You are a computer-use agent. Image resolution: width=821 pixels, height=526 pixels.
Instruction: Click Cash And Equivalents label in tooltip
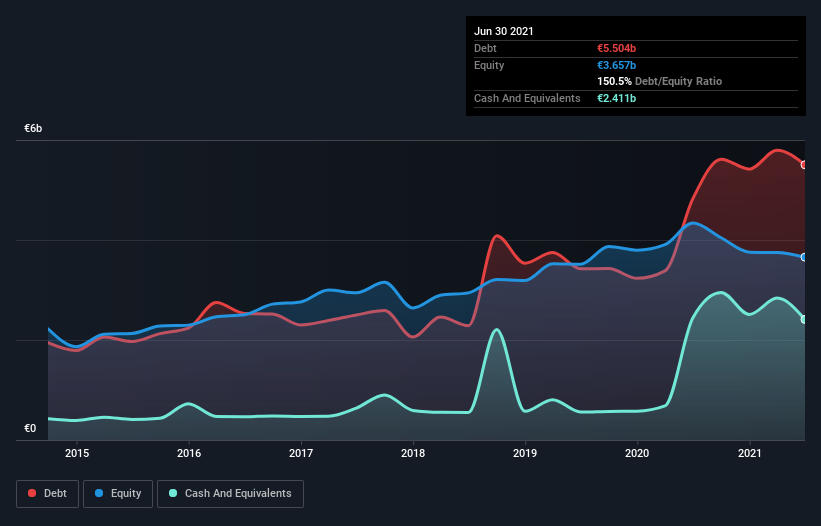click(x=527, y=98)
